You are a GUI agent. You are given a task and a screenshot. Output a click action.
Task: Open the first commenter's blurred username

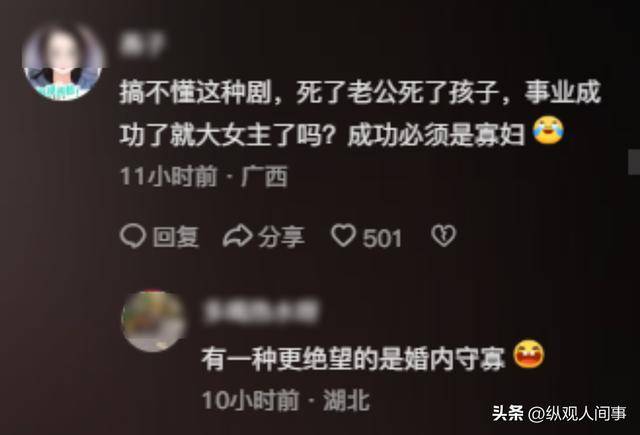tap(142, 44)
